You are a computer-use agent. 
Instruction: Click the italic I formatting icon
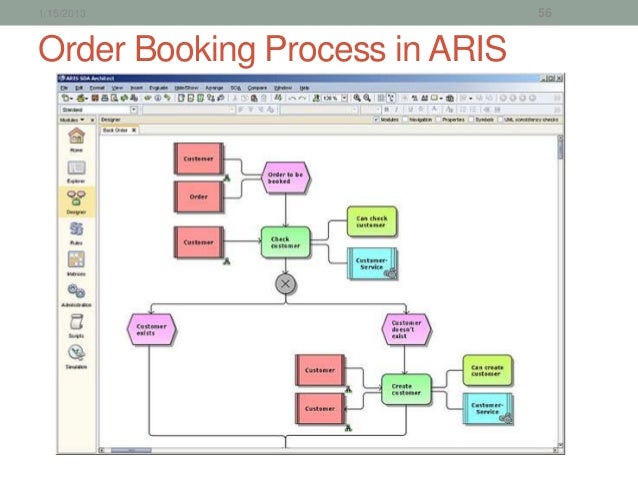click(x=396, y=109)
